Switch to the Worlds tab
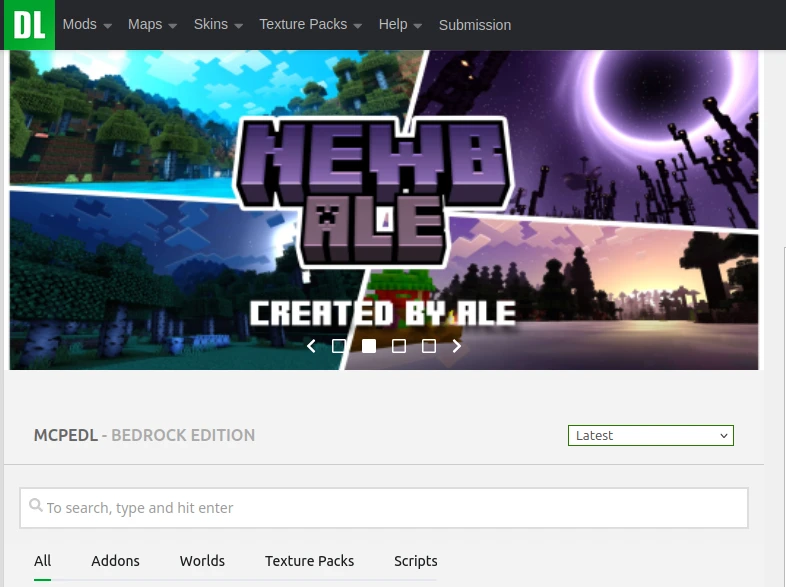786x587 pixels. 202,561
